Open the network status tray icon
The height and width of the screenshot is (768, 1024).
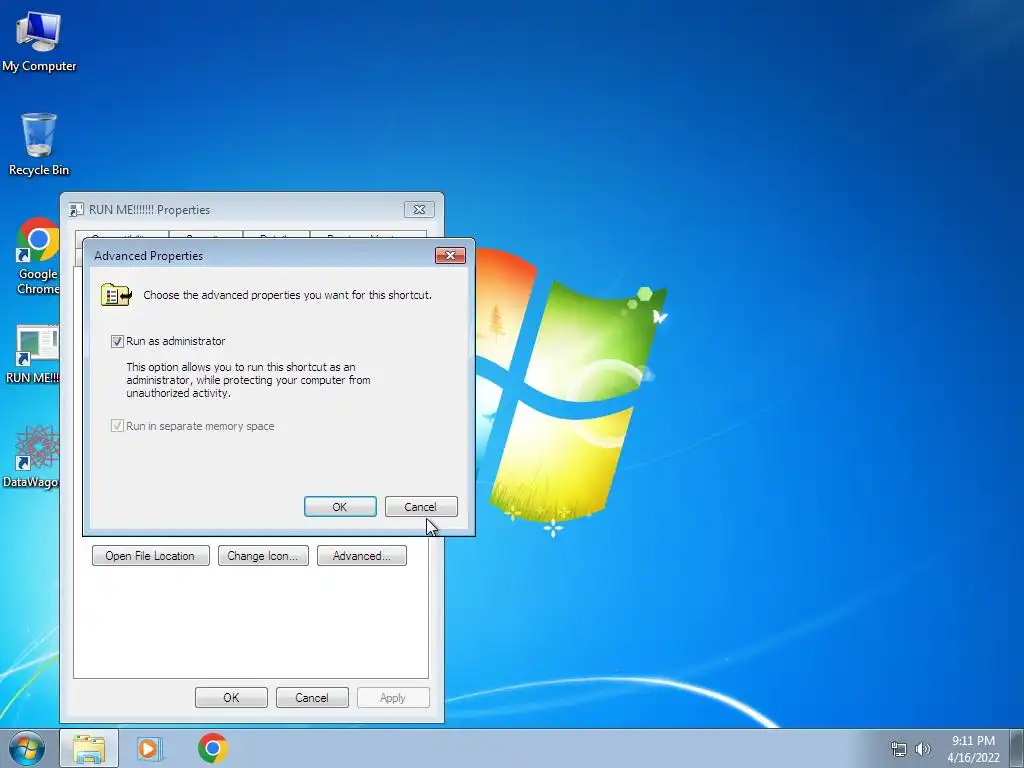click(x=899, y=749)
